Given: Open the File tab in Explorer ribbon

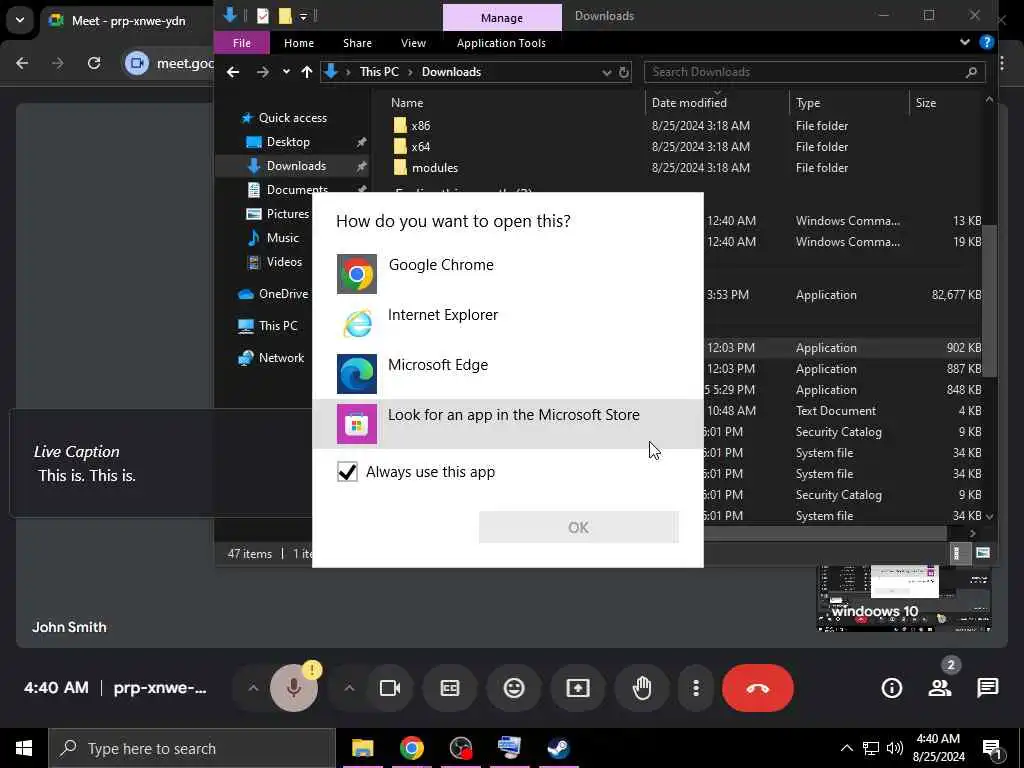Looking at the screenshot, I should [x=242, y=43].
